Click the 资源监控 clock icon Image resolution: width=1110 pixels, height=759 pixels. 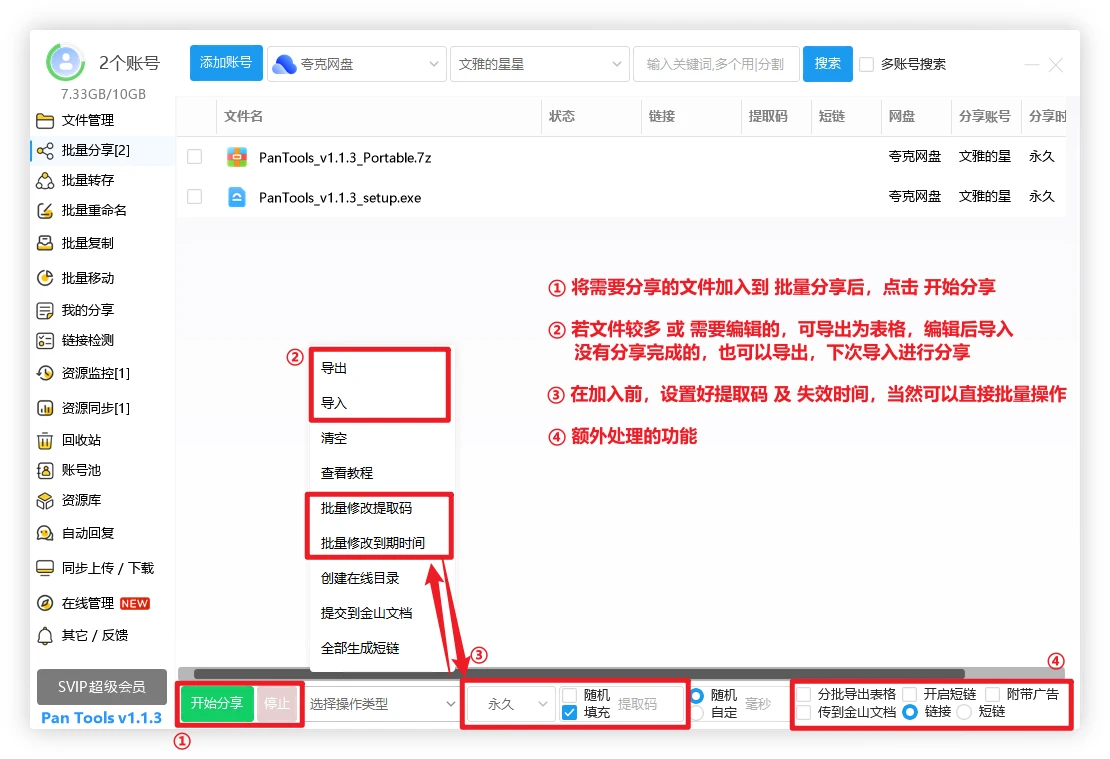[x=44, y=374]
